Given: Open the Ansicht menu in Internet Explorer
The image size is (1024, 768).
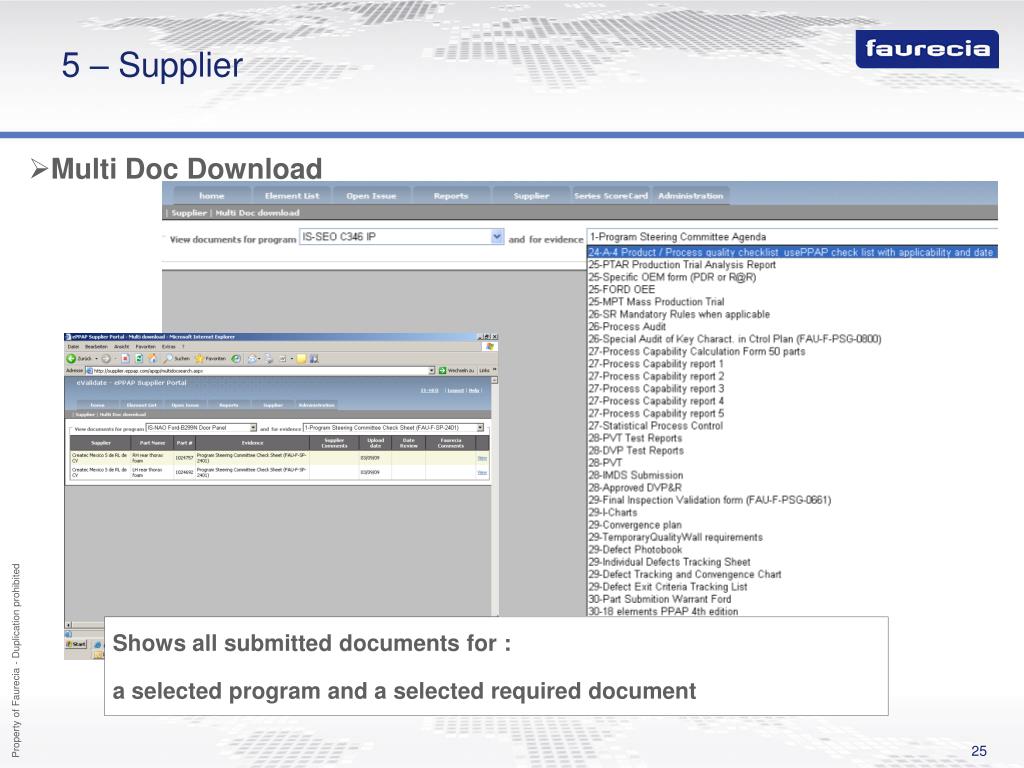Looking at the screenshot, I should (121, 347).
